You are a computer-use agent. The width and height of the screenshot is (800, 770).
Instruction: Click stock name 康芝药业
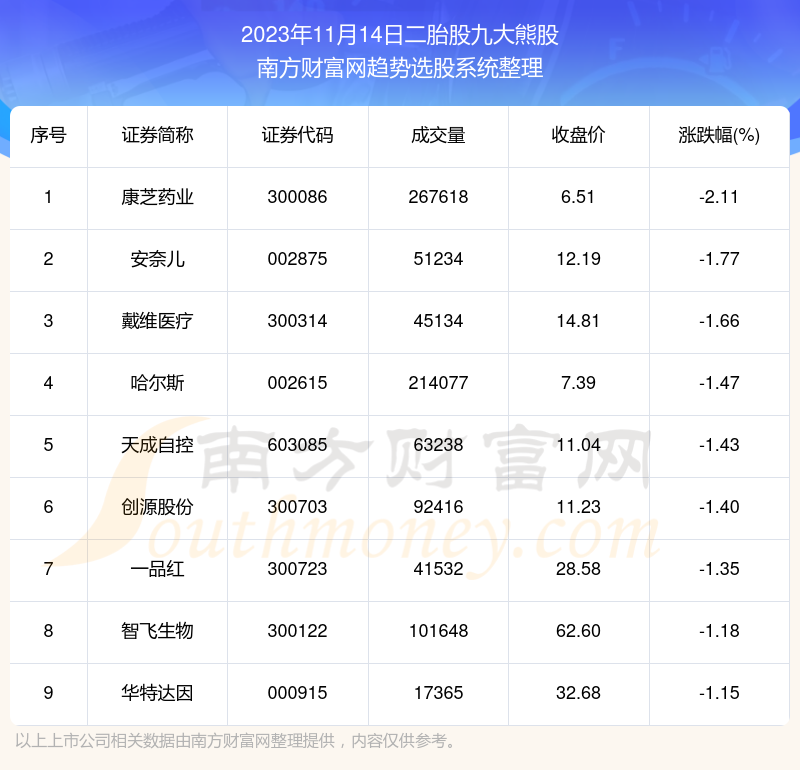(x=157, y=197)
